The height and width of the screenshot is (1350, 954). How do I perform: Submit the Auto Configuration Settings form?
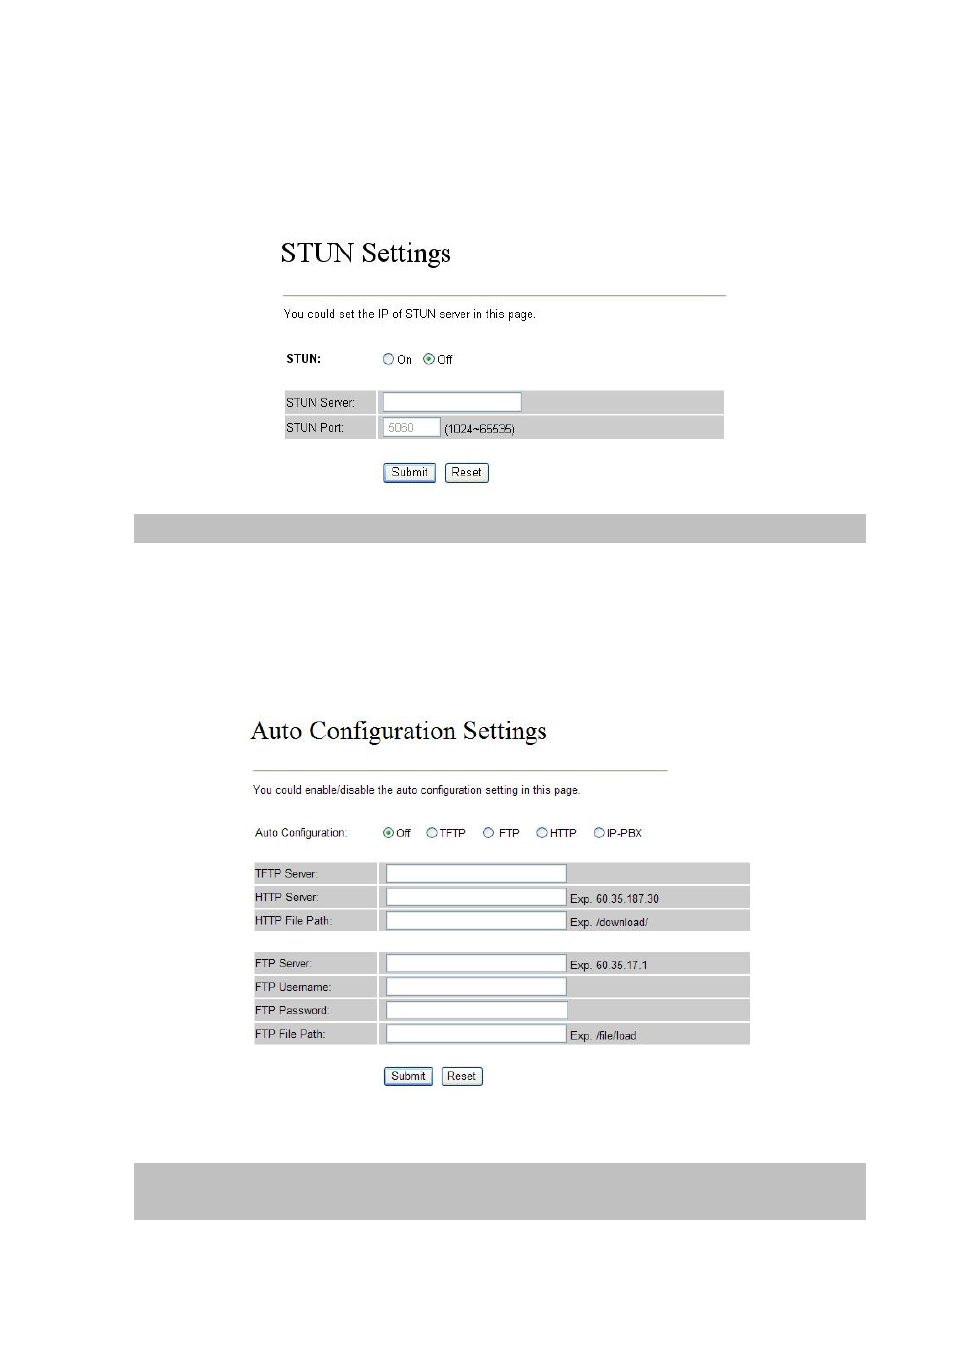pos(408,1076)
